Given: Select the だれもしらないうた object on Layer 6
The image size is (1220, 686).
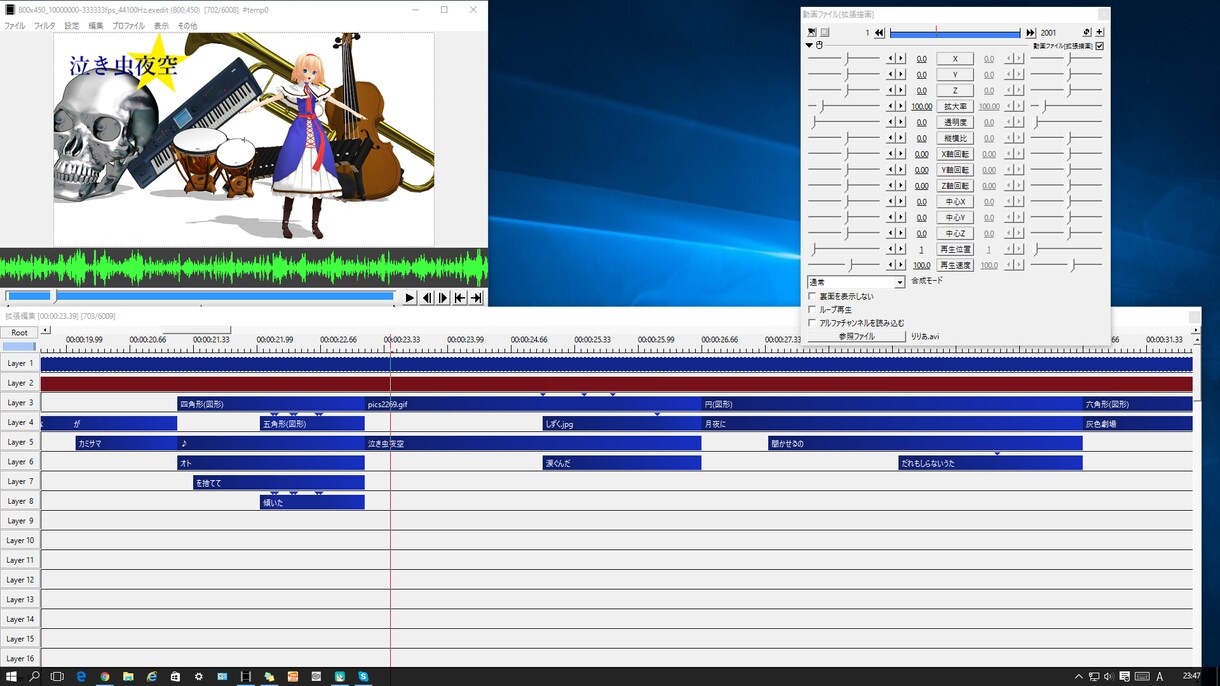Looking at the screenshot, I should [990, 463].
